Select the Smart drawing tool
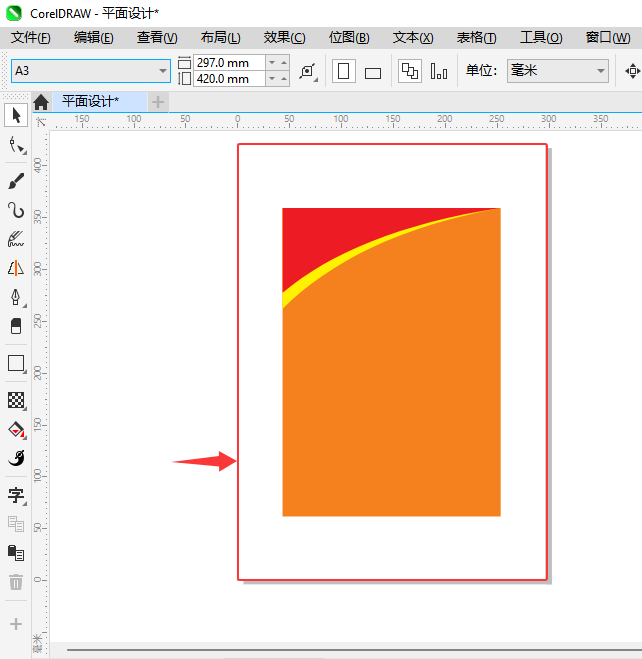This screenshot has height=659, width=642. [16, 239]
